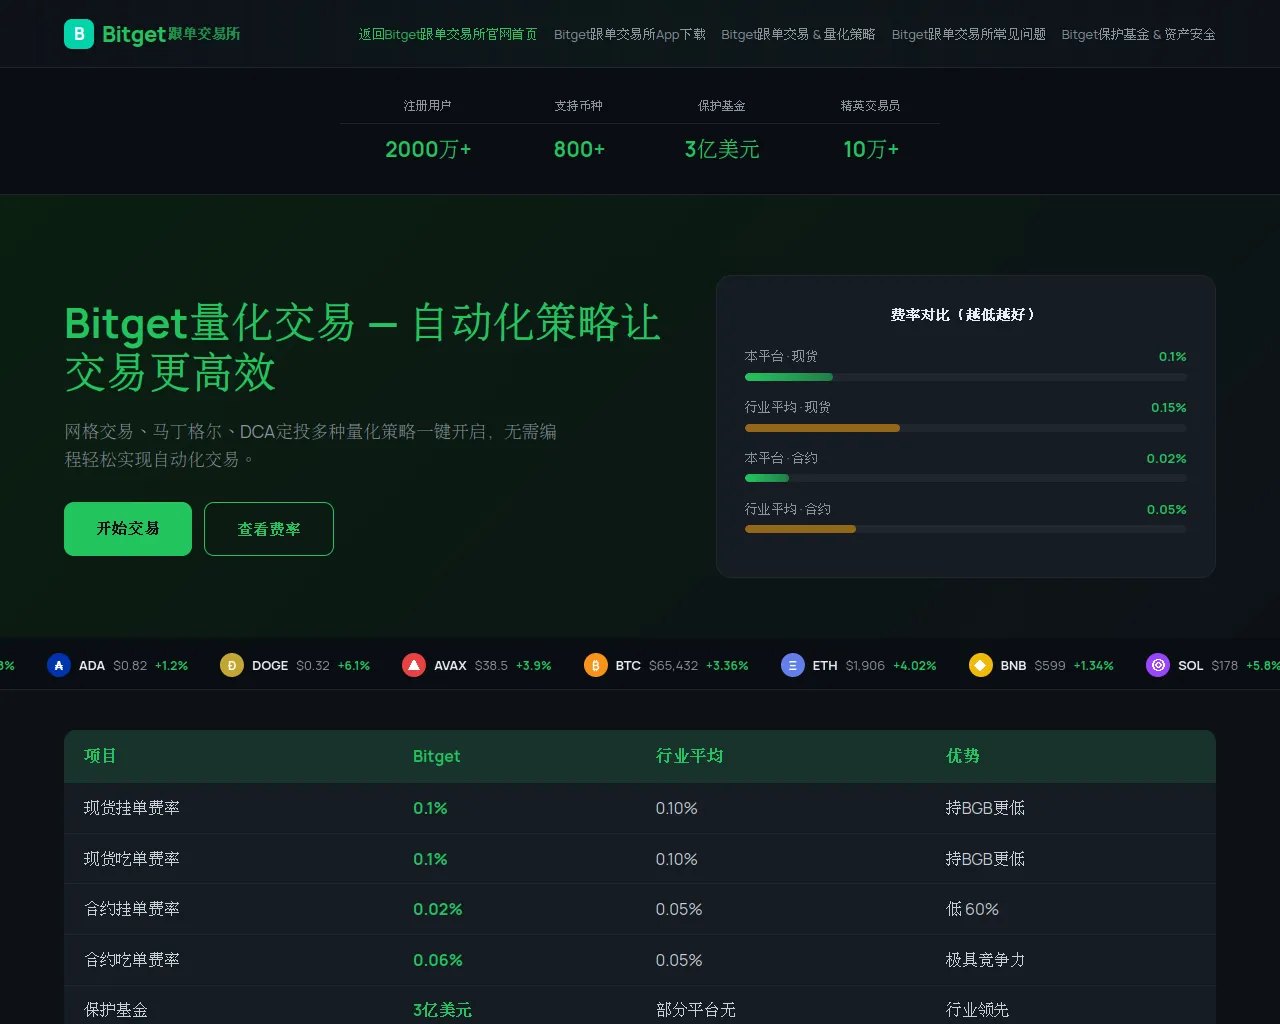Click the 支持币种 label
1280x1024 pixels.
coord(579,106)
